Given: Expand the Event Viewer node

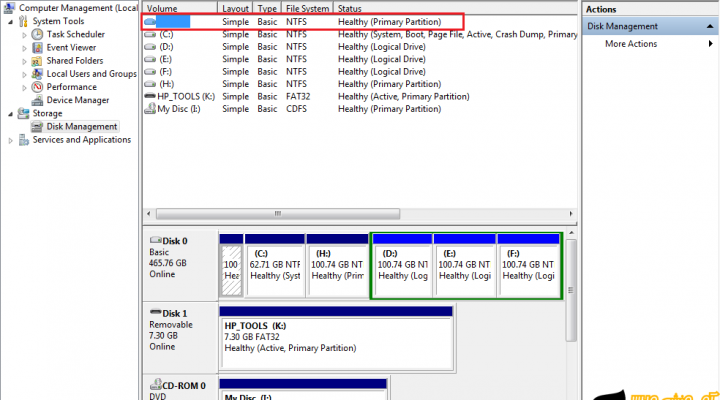Looking at the screenshot, I should 24,48.
